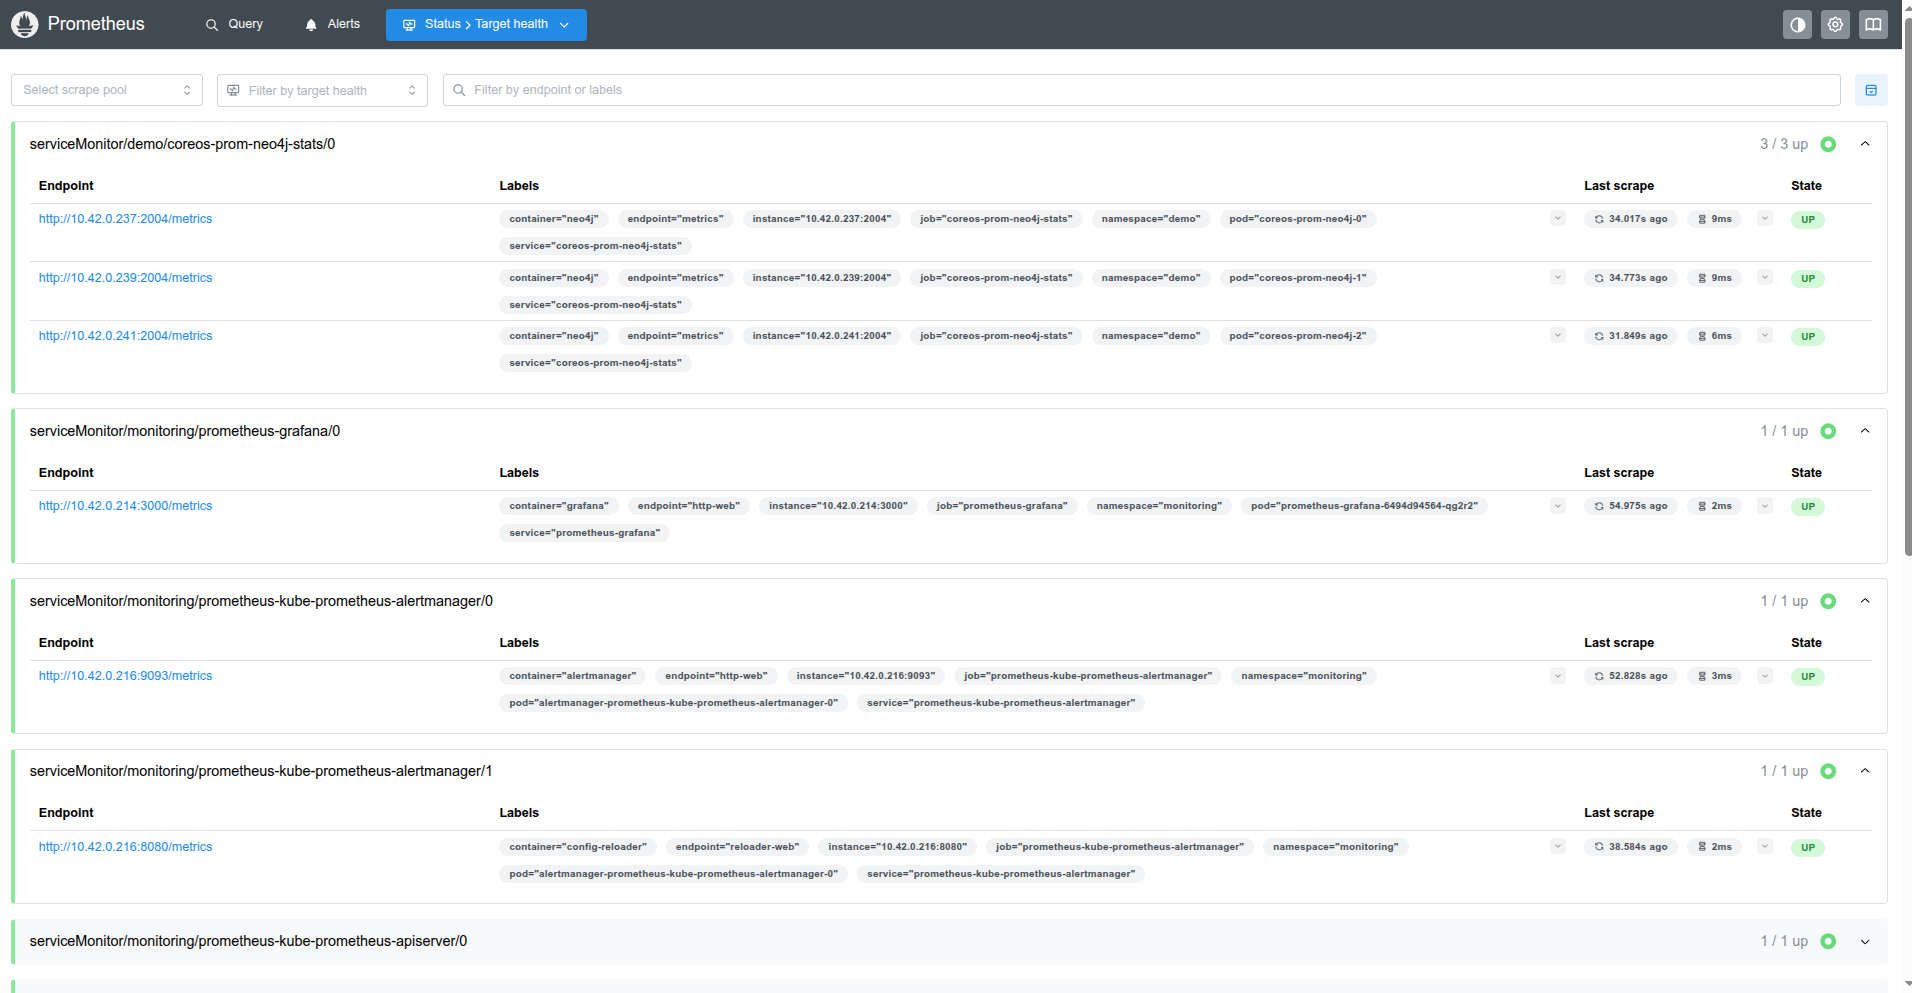1912x993 pixels.
Task: Click chevron after 2ms duration, config-reloader row
Action: (1765, 847)
